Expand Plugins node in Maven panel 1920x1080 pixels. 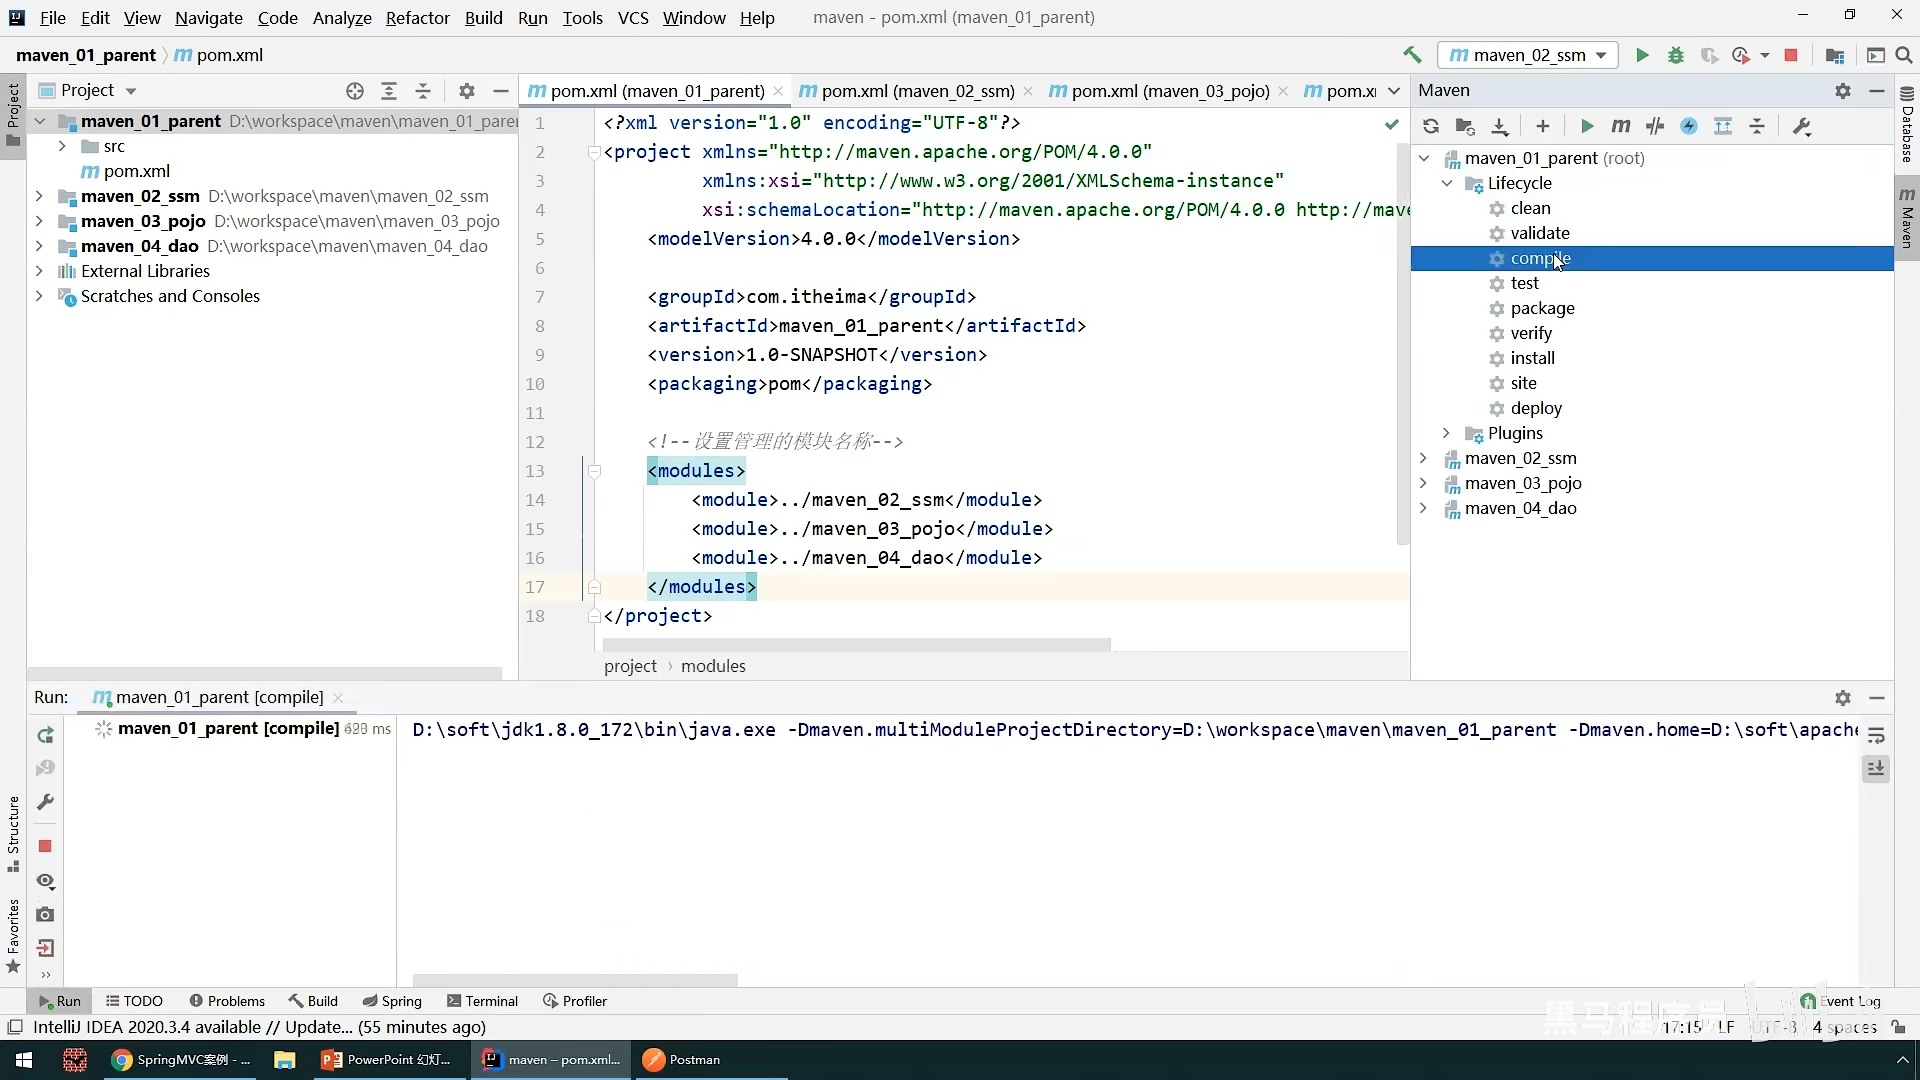pos(1446,433)
